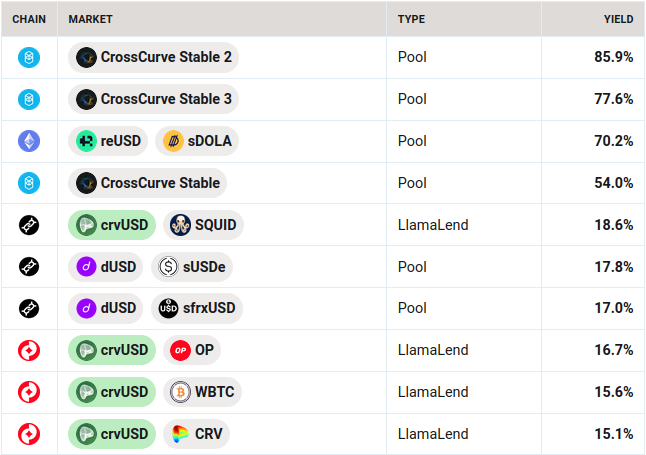Screen dimensions: 646x455
Task: Sort table by Yield column header
Action: [x=618, y=19]
